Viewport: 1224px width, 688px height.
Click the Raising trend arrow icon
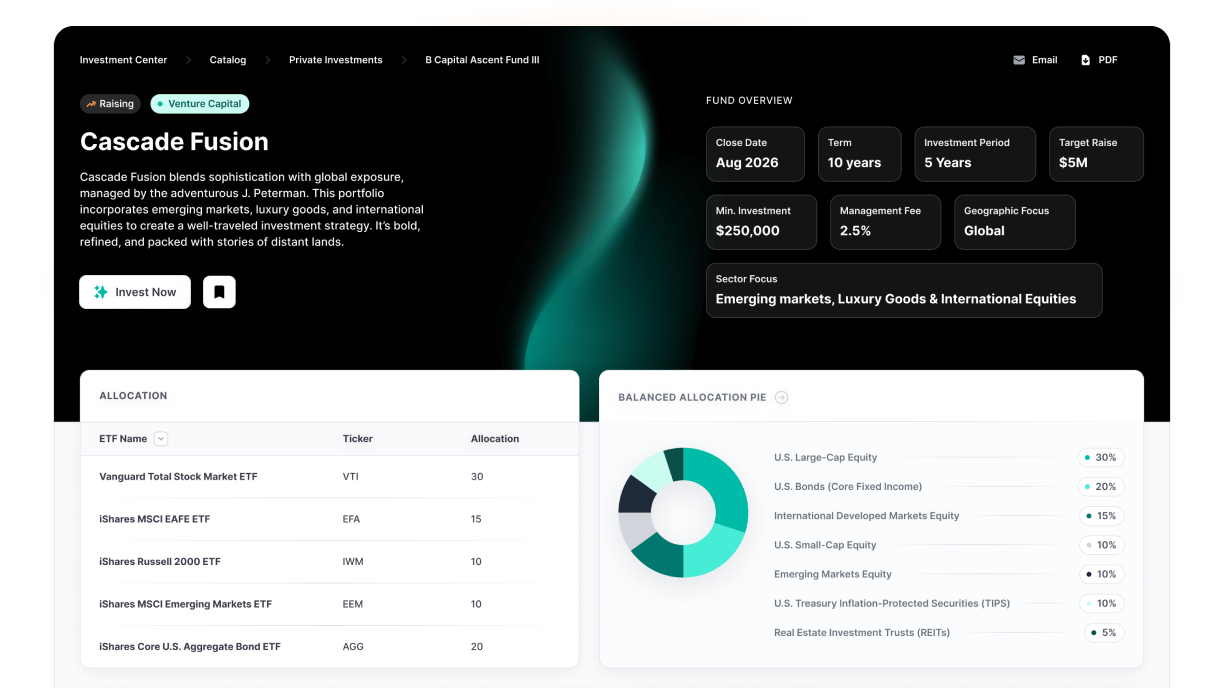tap(91, 104)
